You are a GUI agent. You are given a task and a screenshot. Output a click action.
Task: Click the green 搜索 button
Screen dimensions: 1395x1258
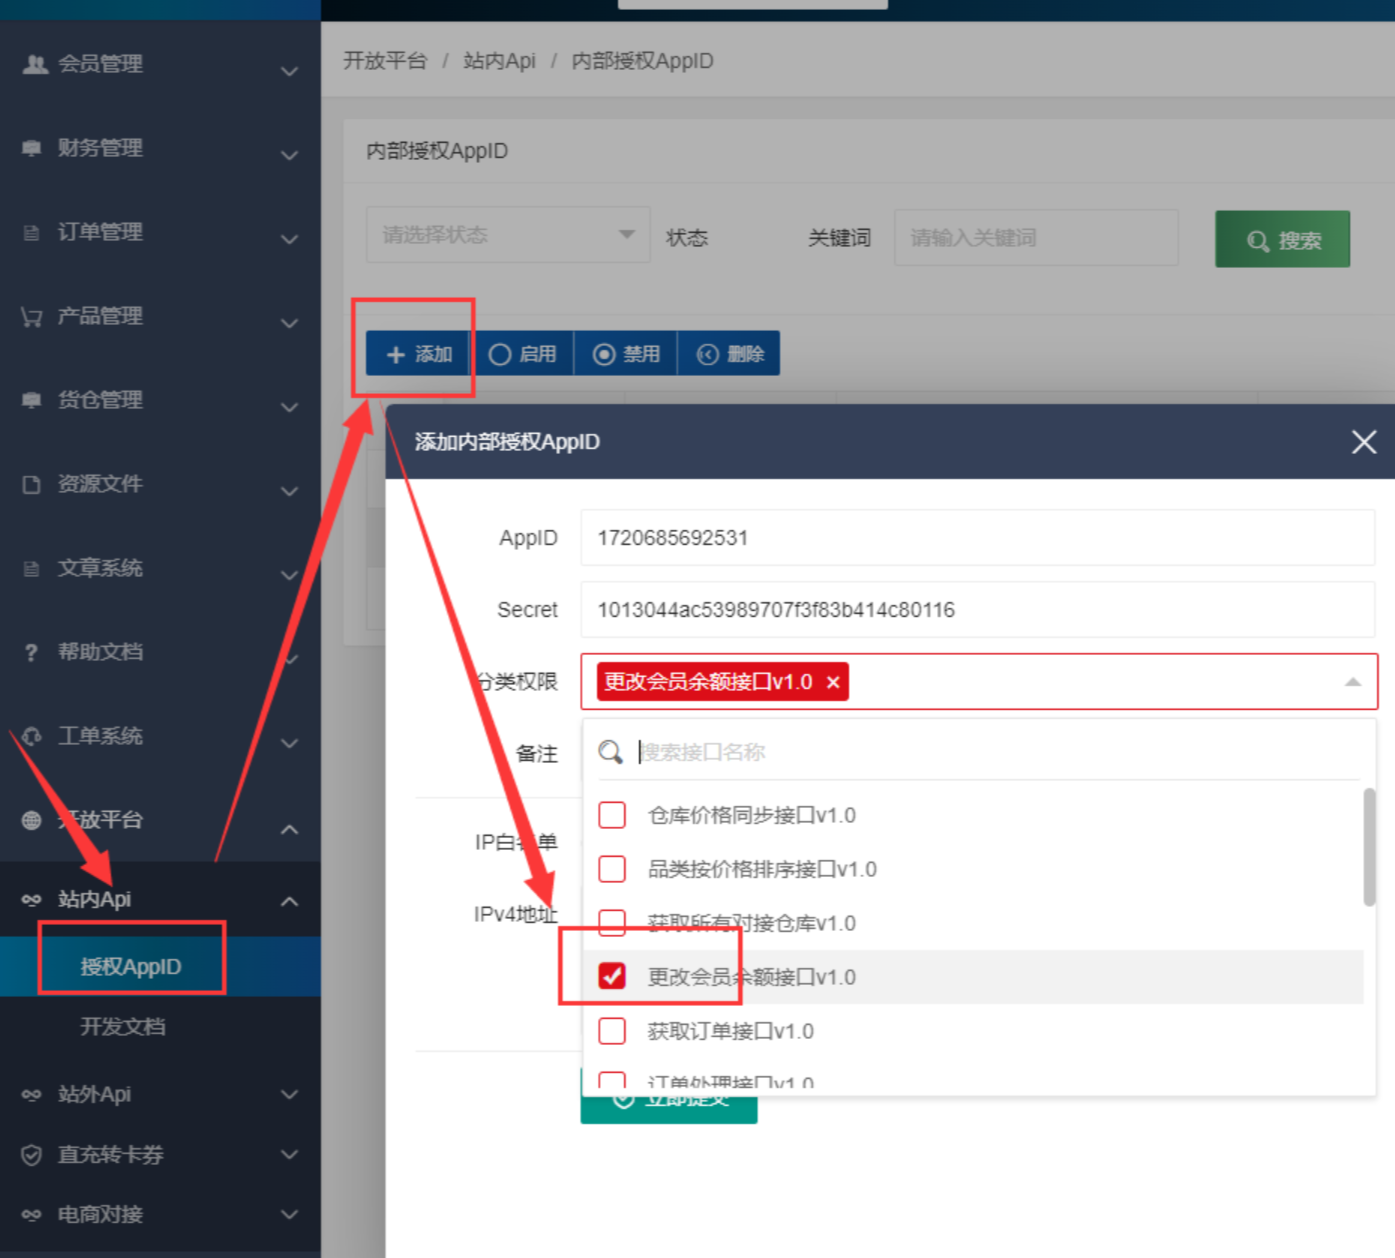1282,239
